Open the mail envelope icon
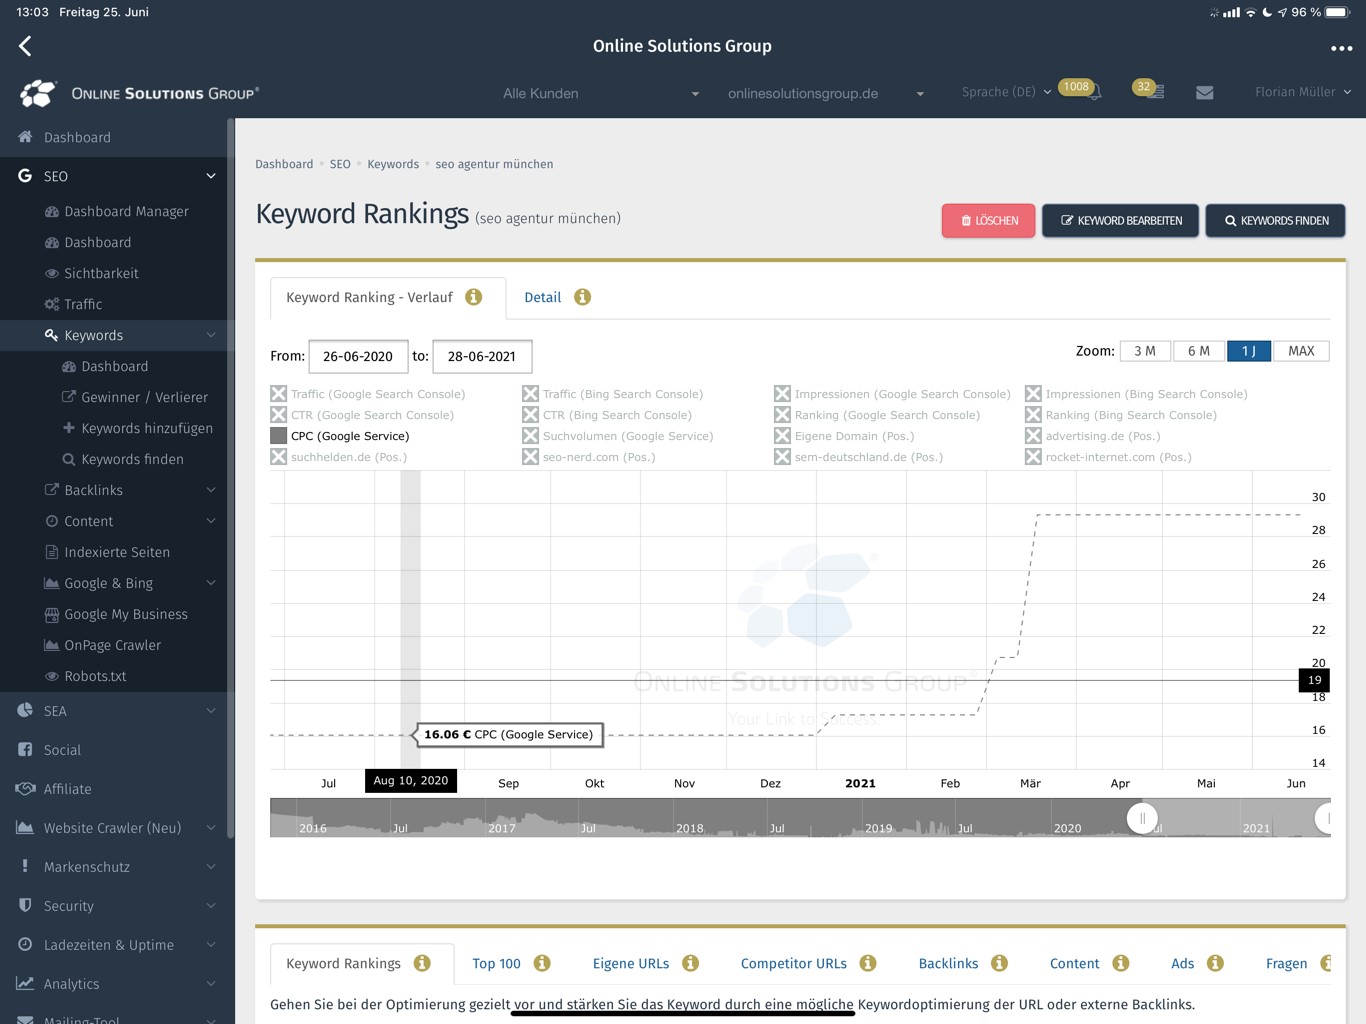This screenshot has width=1366, height=1024. 1205,92
